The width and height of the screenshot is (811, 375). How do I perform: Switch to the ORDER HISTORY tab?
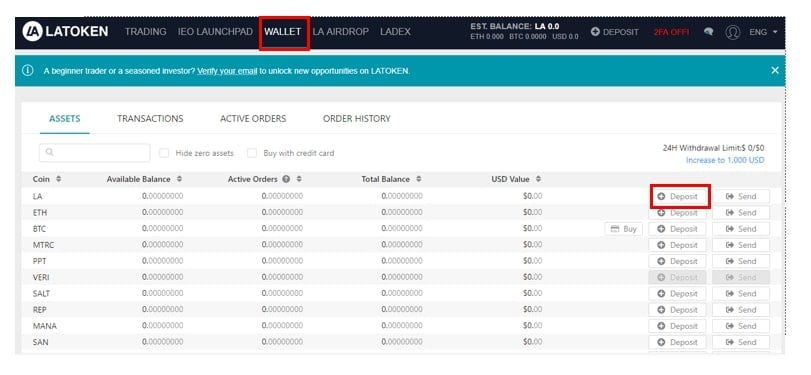click(357, 118)
